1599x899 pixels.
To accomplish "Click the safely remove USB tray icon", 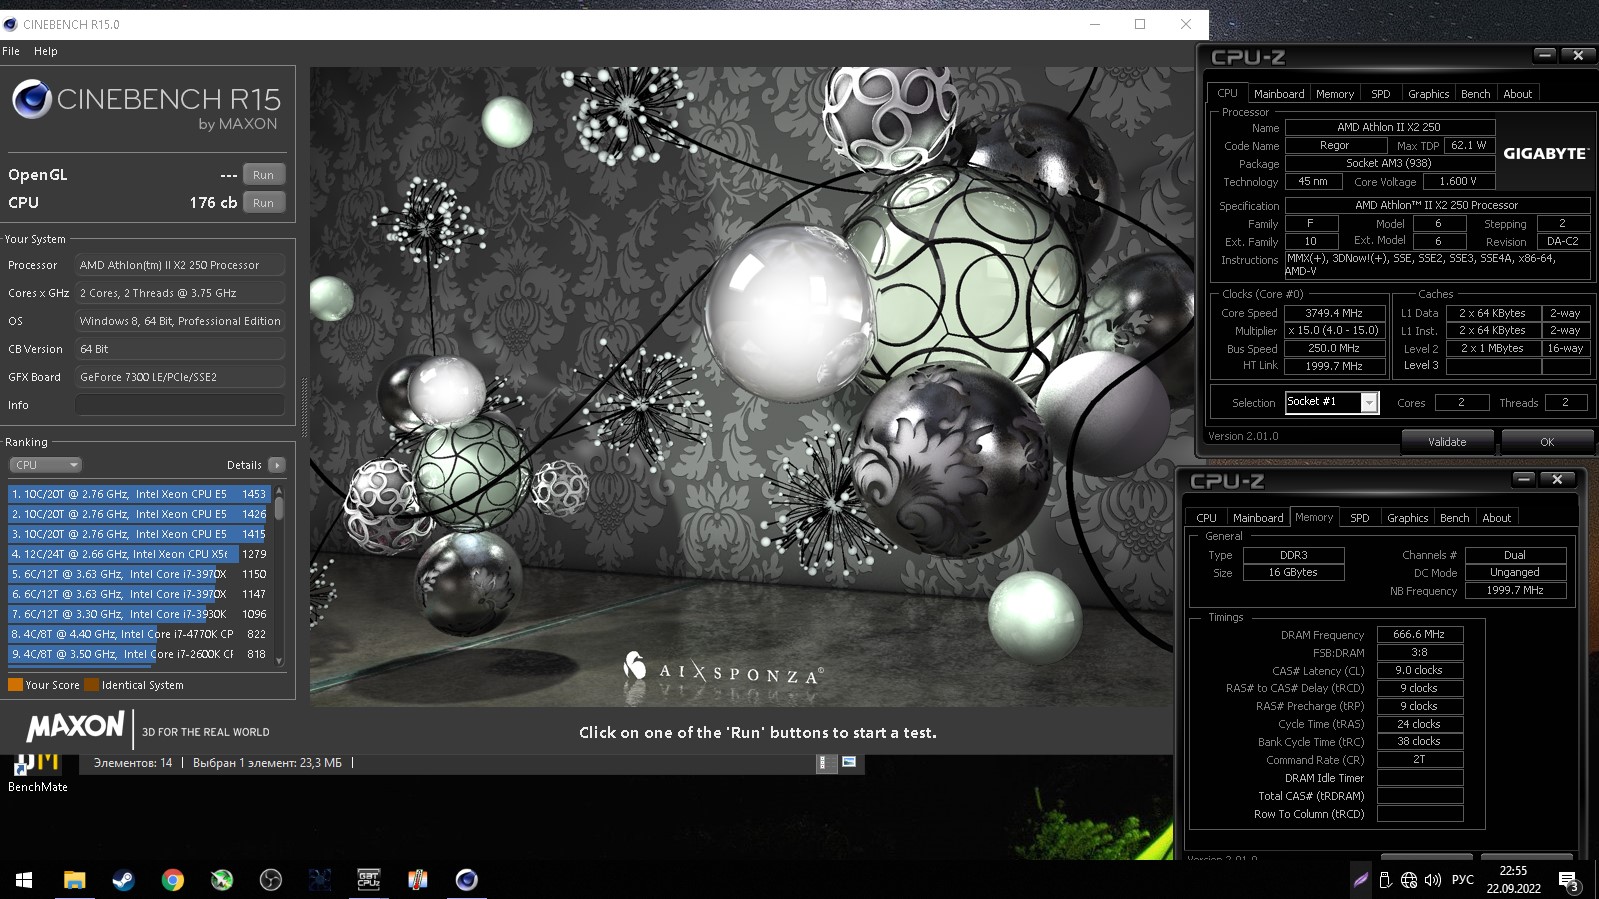I will tap(1385, 880).
